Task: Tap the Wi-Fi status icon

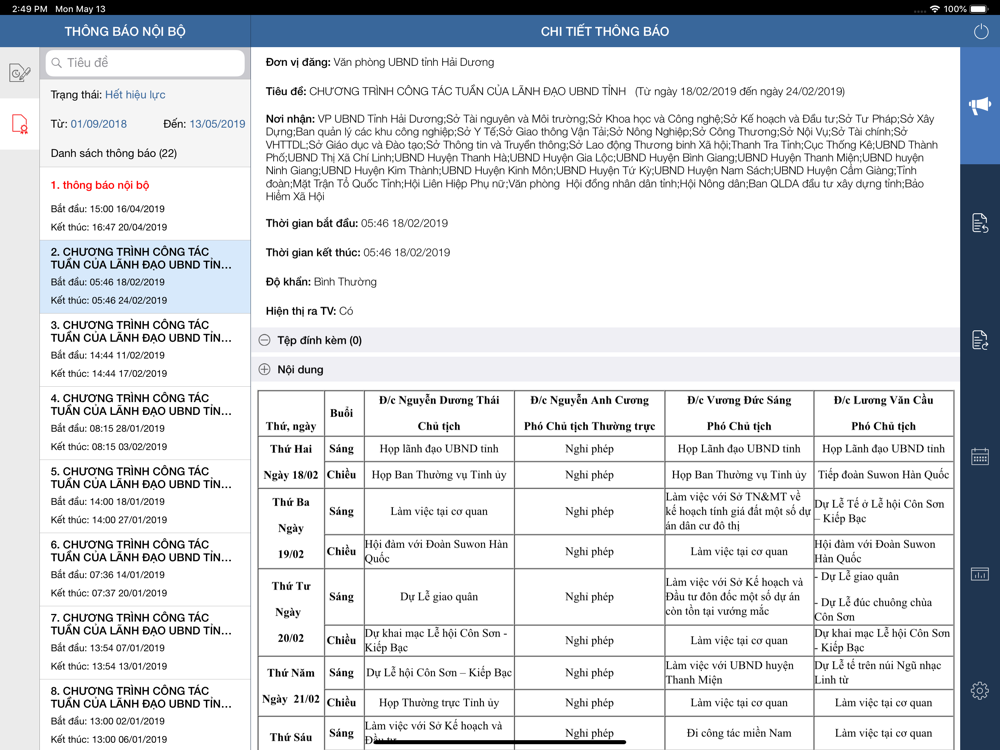Action: 935,9
